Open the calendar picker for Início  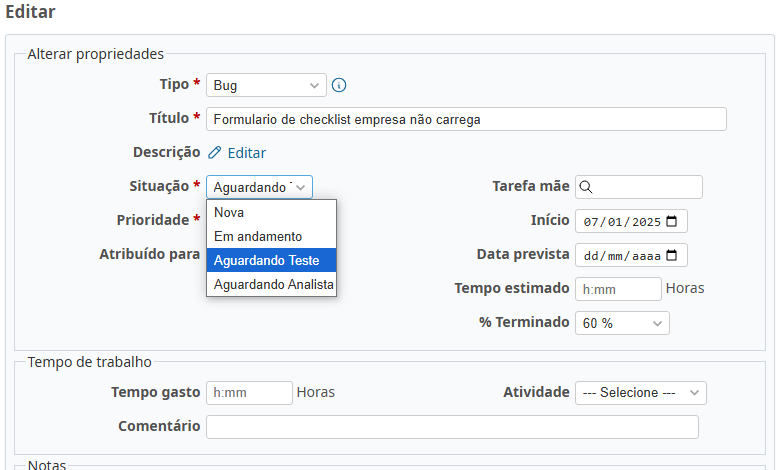(671, 221)
